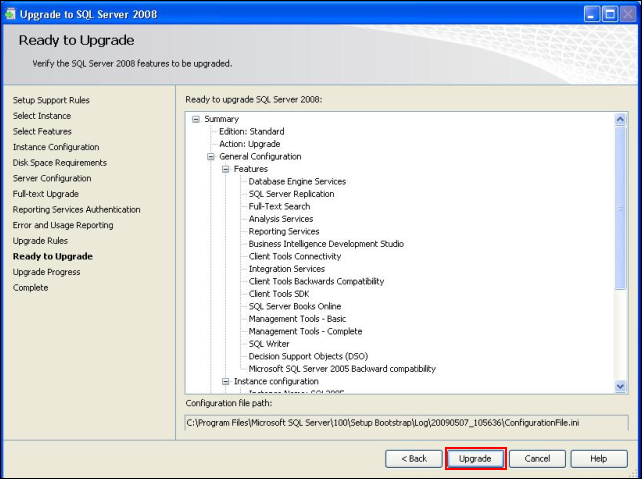The height and width of the screenshot is (479, 642).
Task: Click the SQL Server setup title bar icon
Action: click(12, 12)
